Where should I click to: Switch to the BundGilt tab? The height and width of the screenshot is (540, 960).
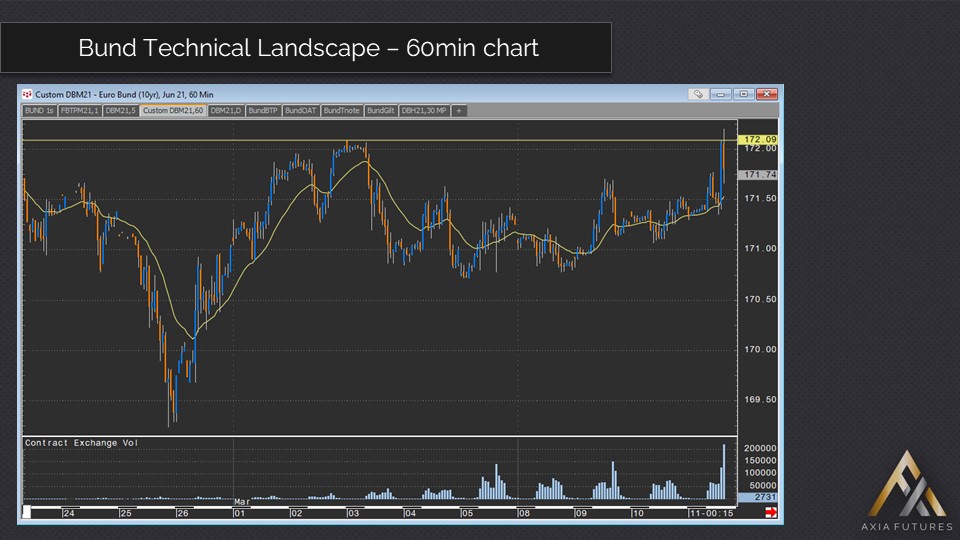click(x=381, y=111)
